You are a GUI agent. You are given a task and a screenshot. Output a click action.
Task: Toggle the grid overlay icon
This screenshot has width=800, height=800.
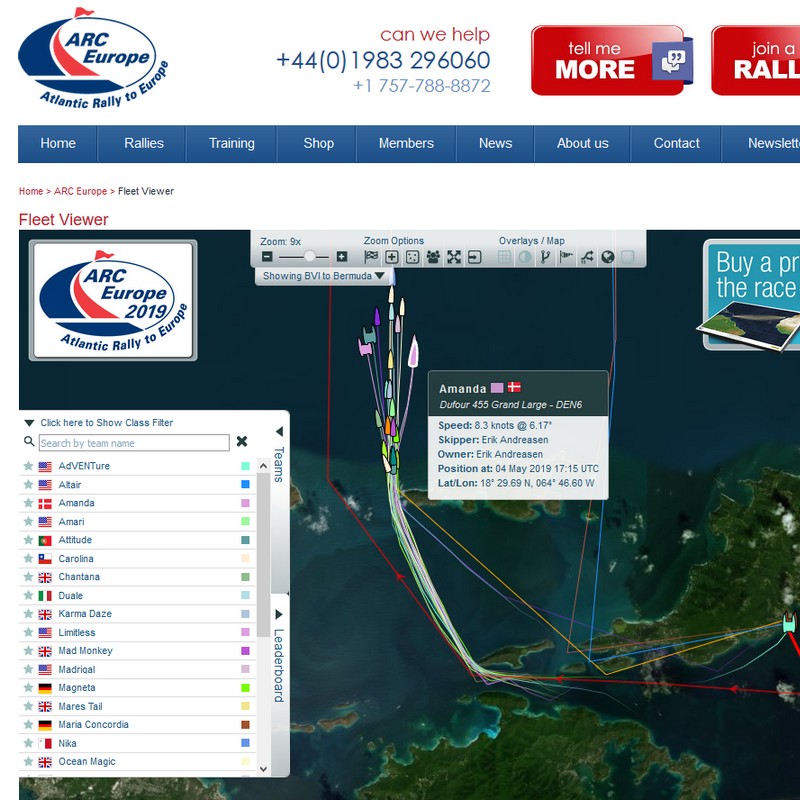pos(504,257)
